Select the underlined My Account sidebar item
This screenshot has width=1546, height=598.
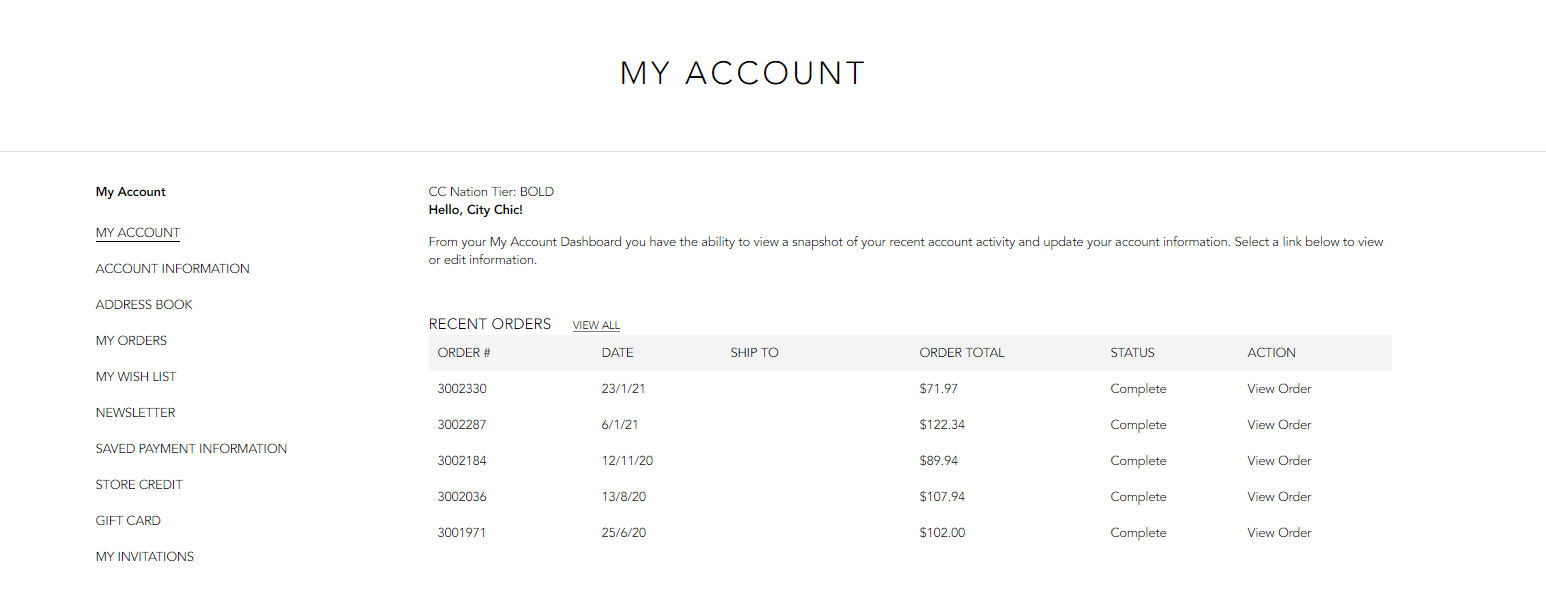(x=138, y=232)
